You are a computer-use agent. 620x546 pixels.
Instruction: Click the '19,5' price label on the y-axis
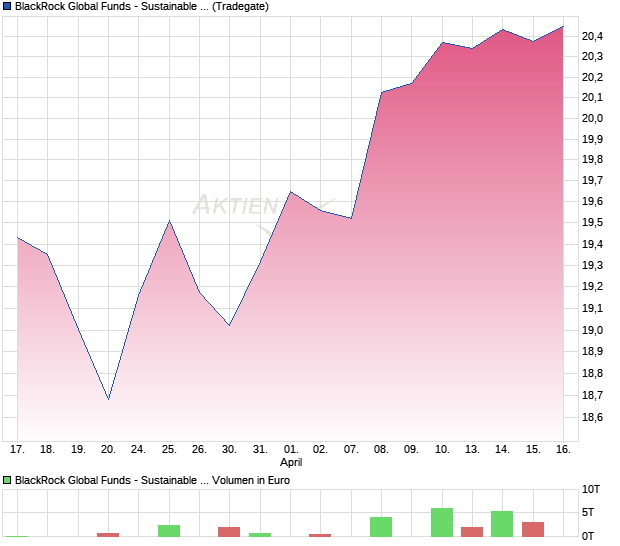[x=592, y=223]
